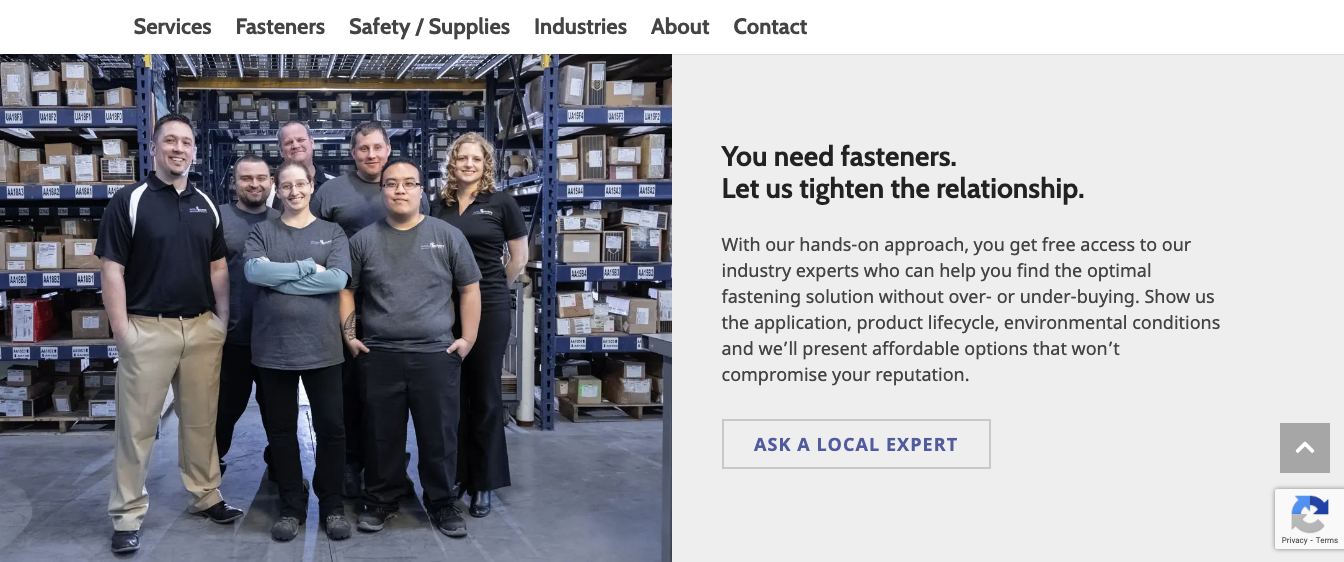The height and width of the screenshot is (562, 1344).
Task: Open the Services menu
Action: (x=173, y=27)
